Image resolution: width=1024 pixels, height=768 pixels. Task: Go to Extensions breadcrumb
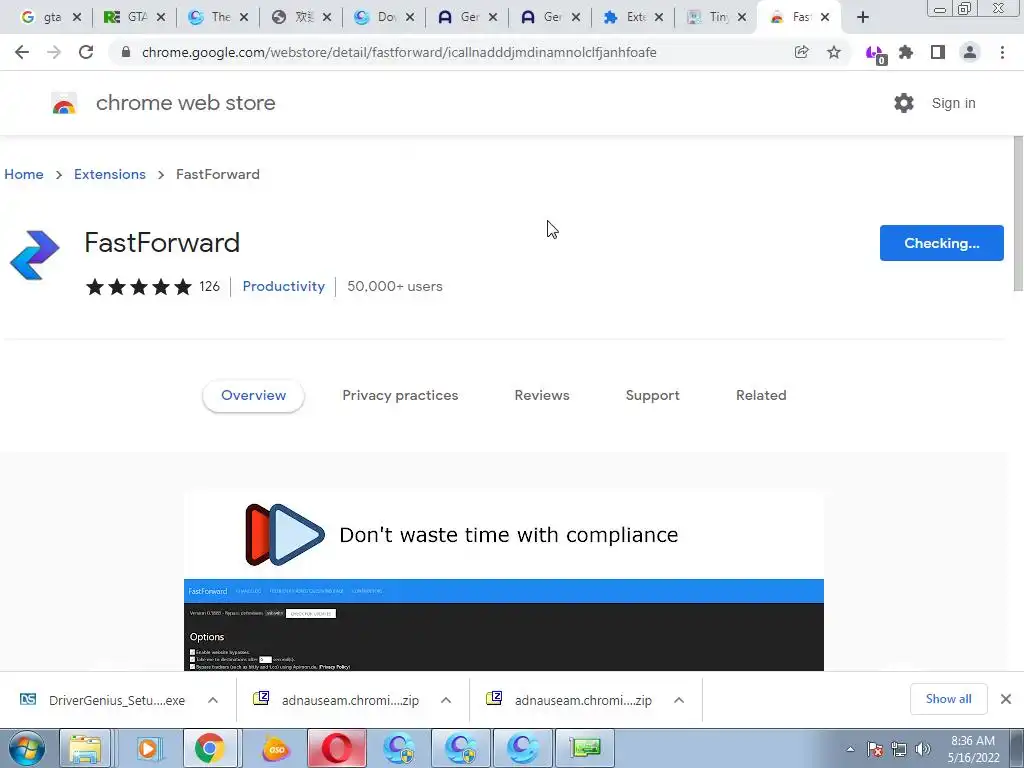click(x=110, y=174)
